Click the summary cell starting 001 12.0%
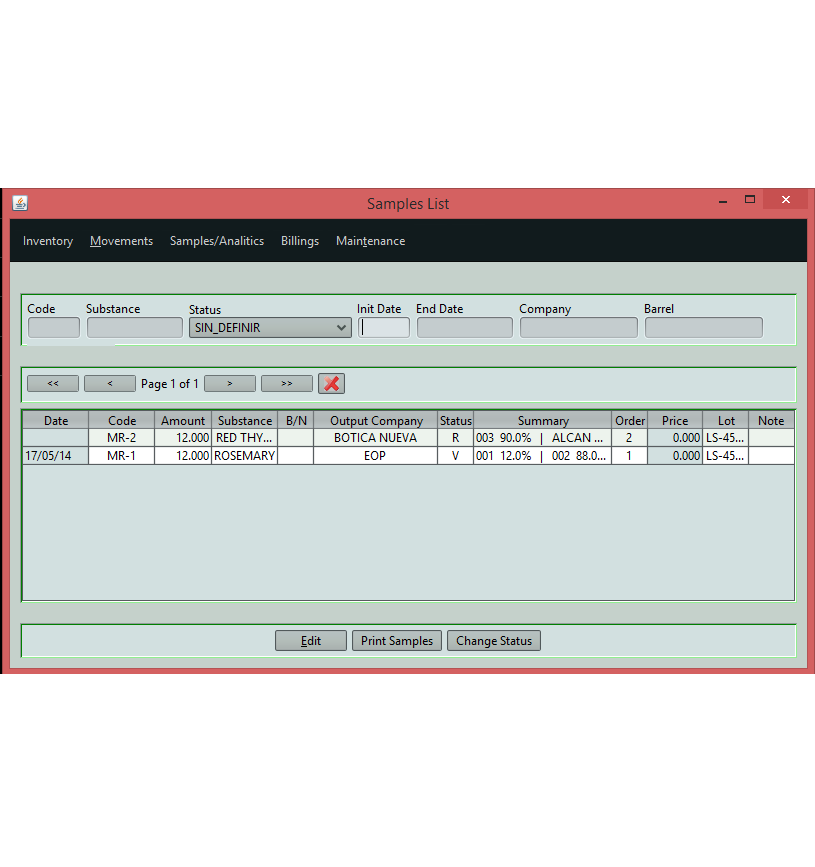This screenshot has width=815, height=867. pos(542,456)
